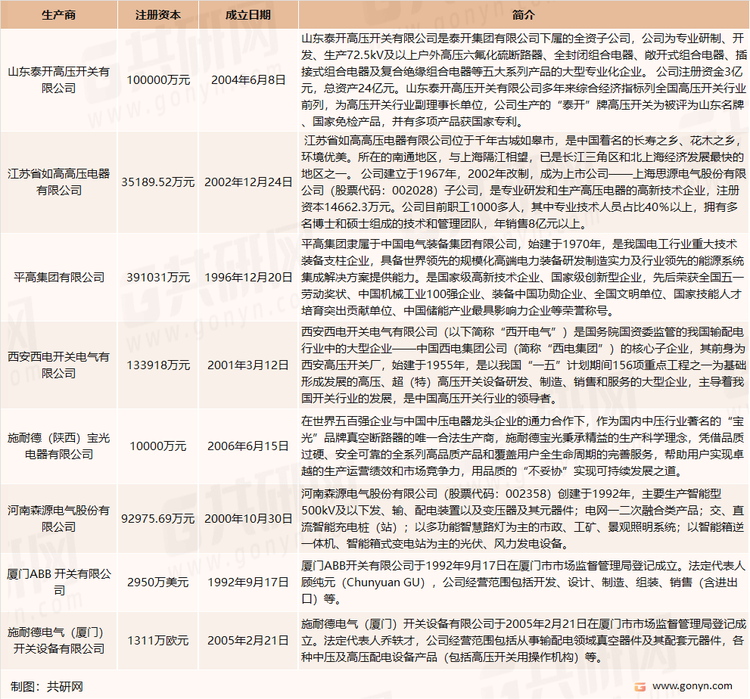Click the 成立日期 column header
Screen dimensions: 750x699
pyautogui.click(x=248, y=15)
